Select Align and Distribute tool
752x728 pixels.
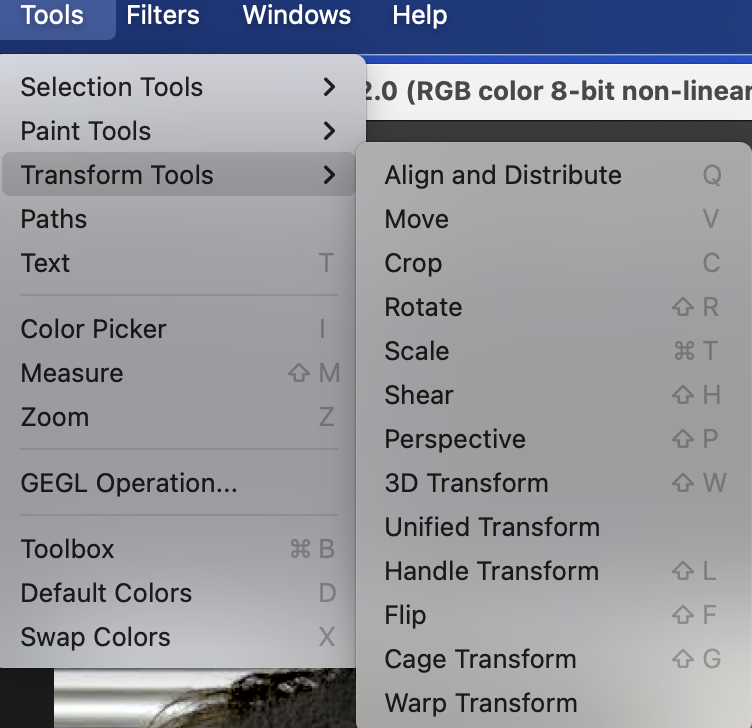point(503,175)
